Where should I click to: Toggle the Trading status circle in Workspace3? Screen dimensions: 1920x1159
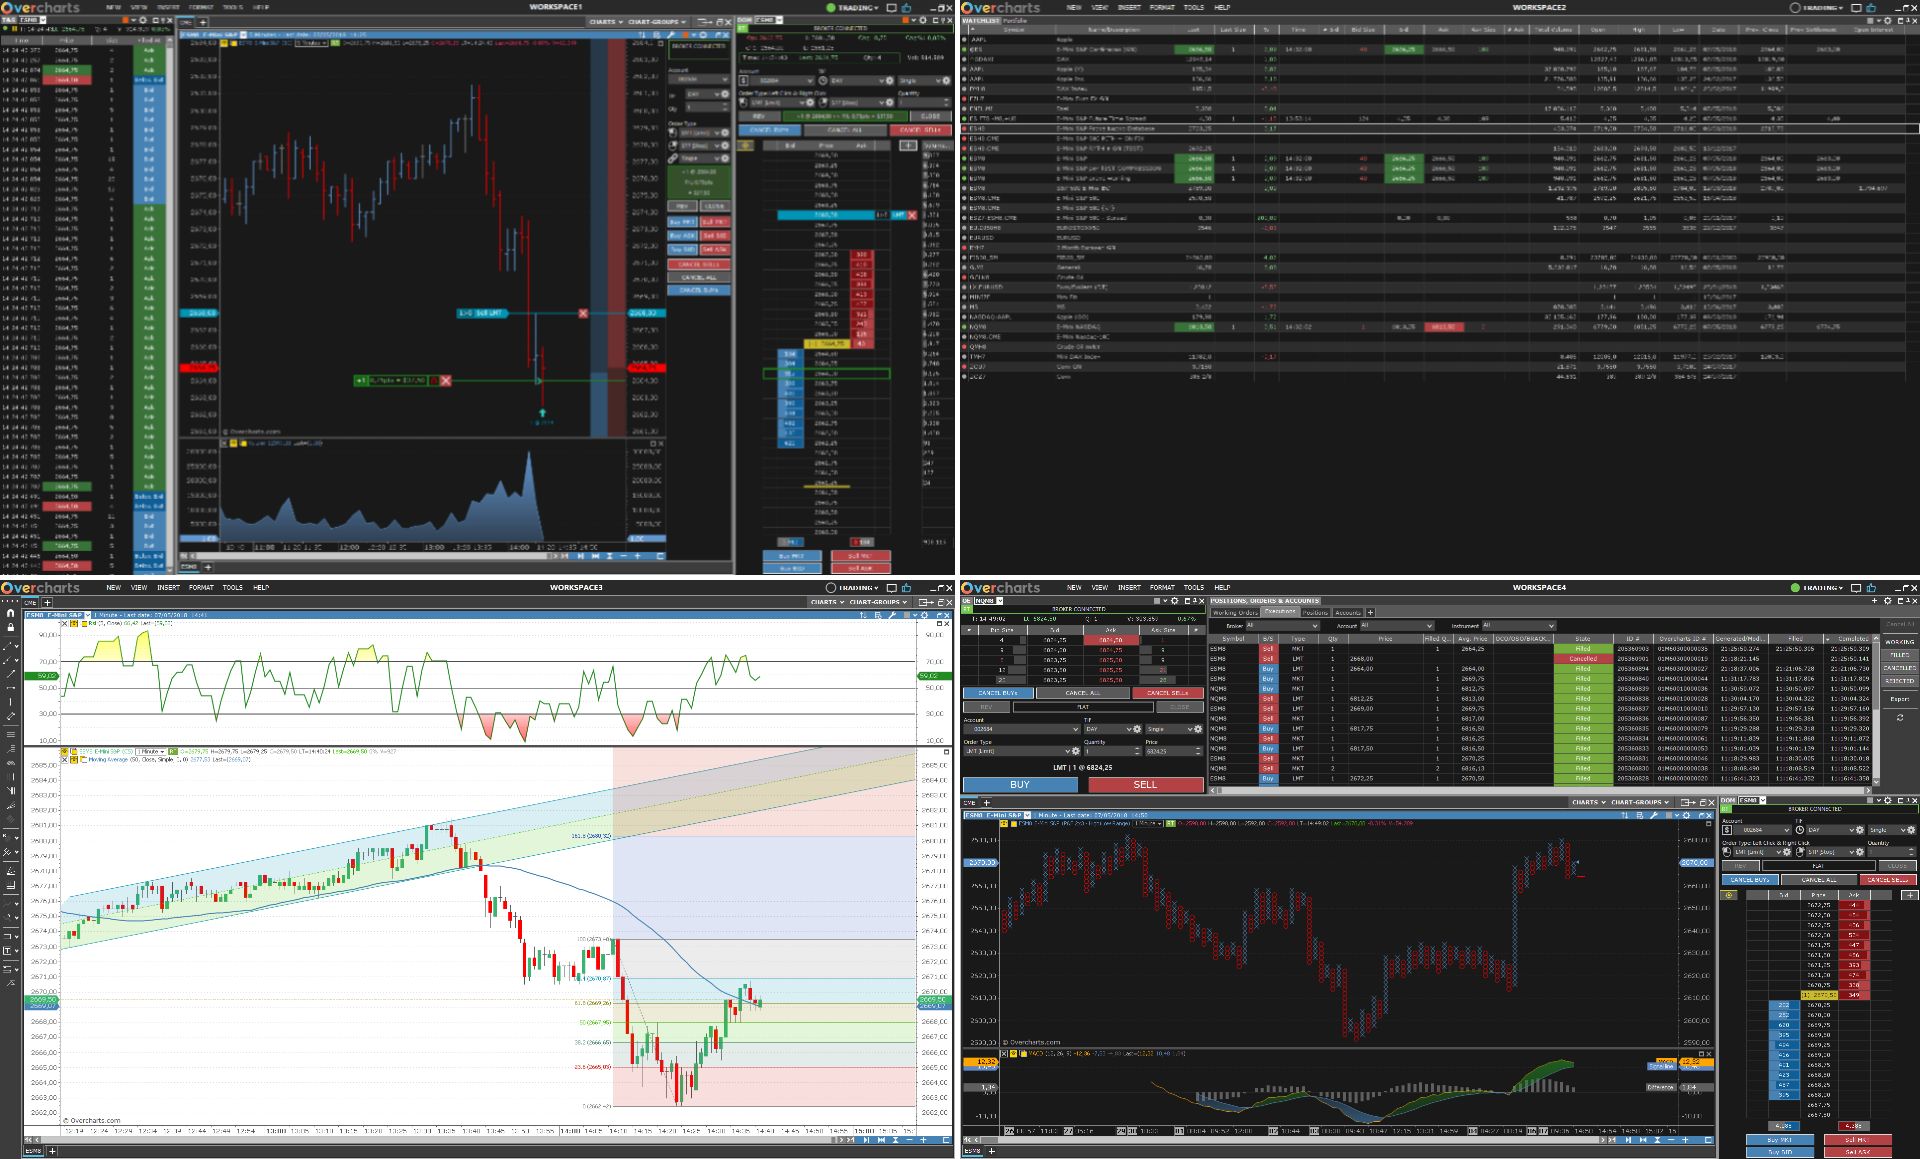click(830, 588)
